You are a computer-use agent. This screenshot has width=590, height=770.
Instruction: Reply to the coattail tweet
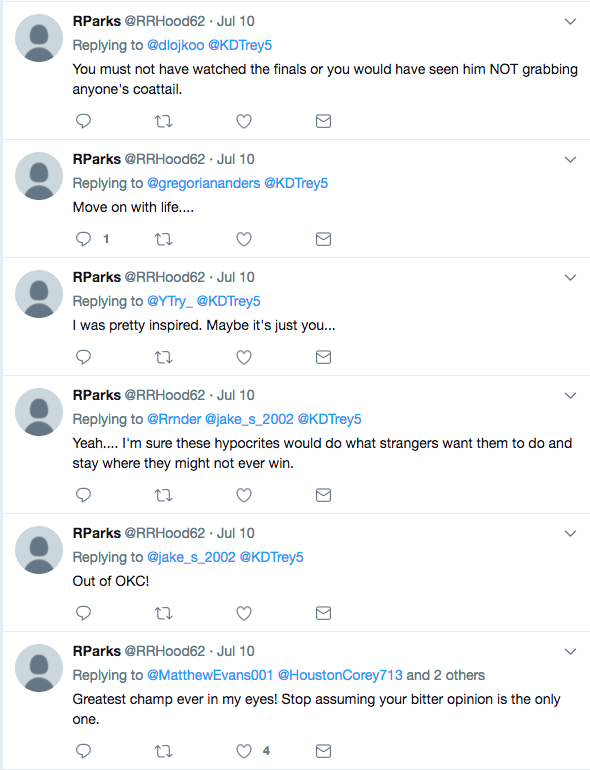[x=84, y=121]
